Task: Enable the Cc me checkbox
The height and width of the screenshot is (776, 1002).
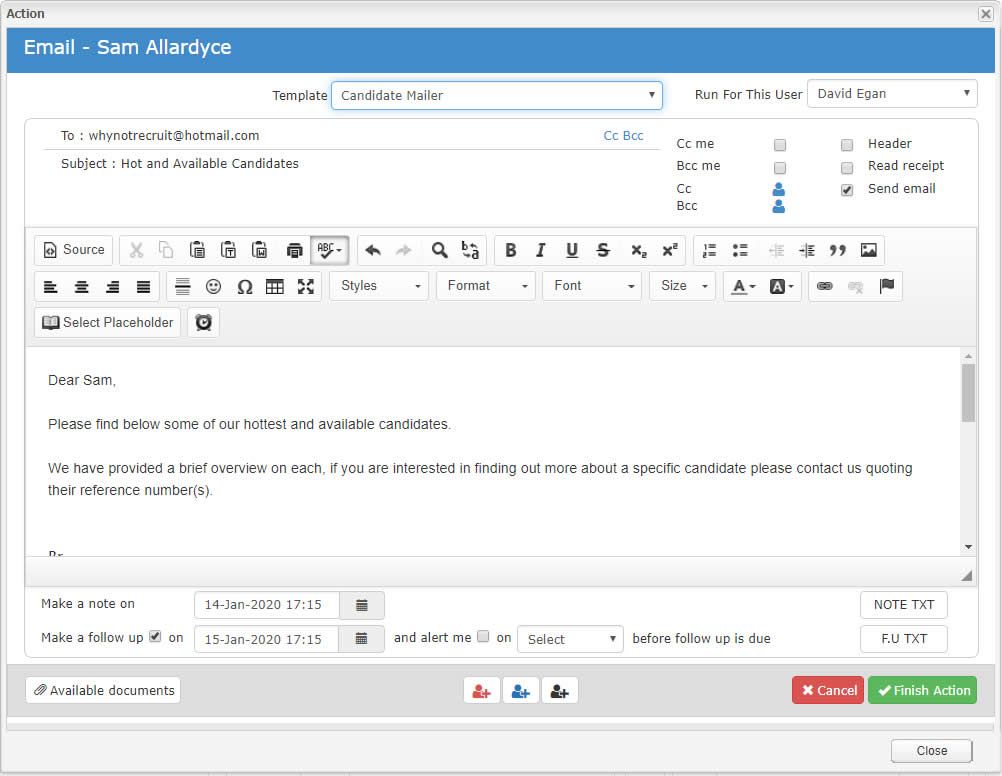Action: 780,145
